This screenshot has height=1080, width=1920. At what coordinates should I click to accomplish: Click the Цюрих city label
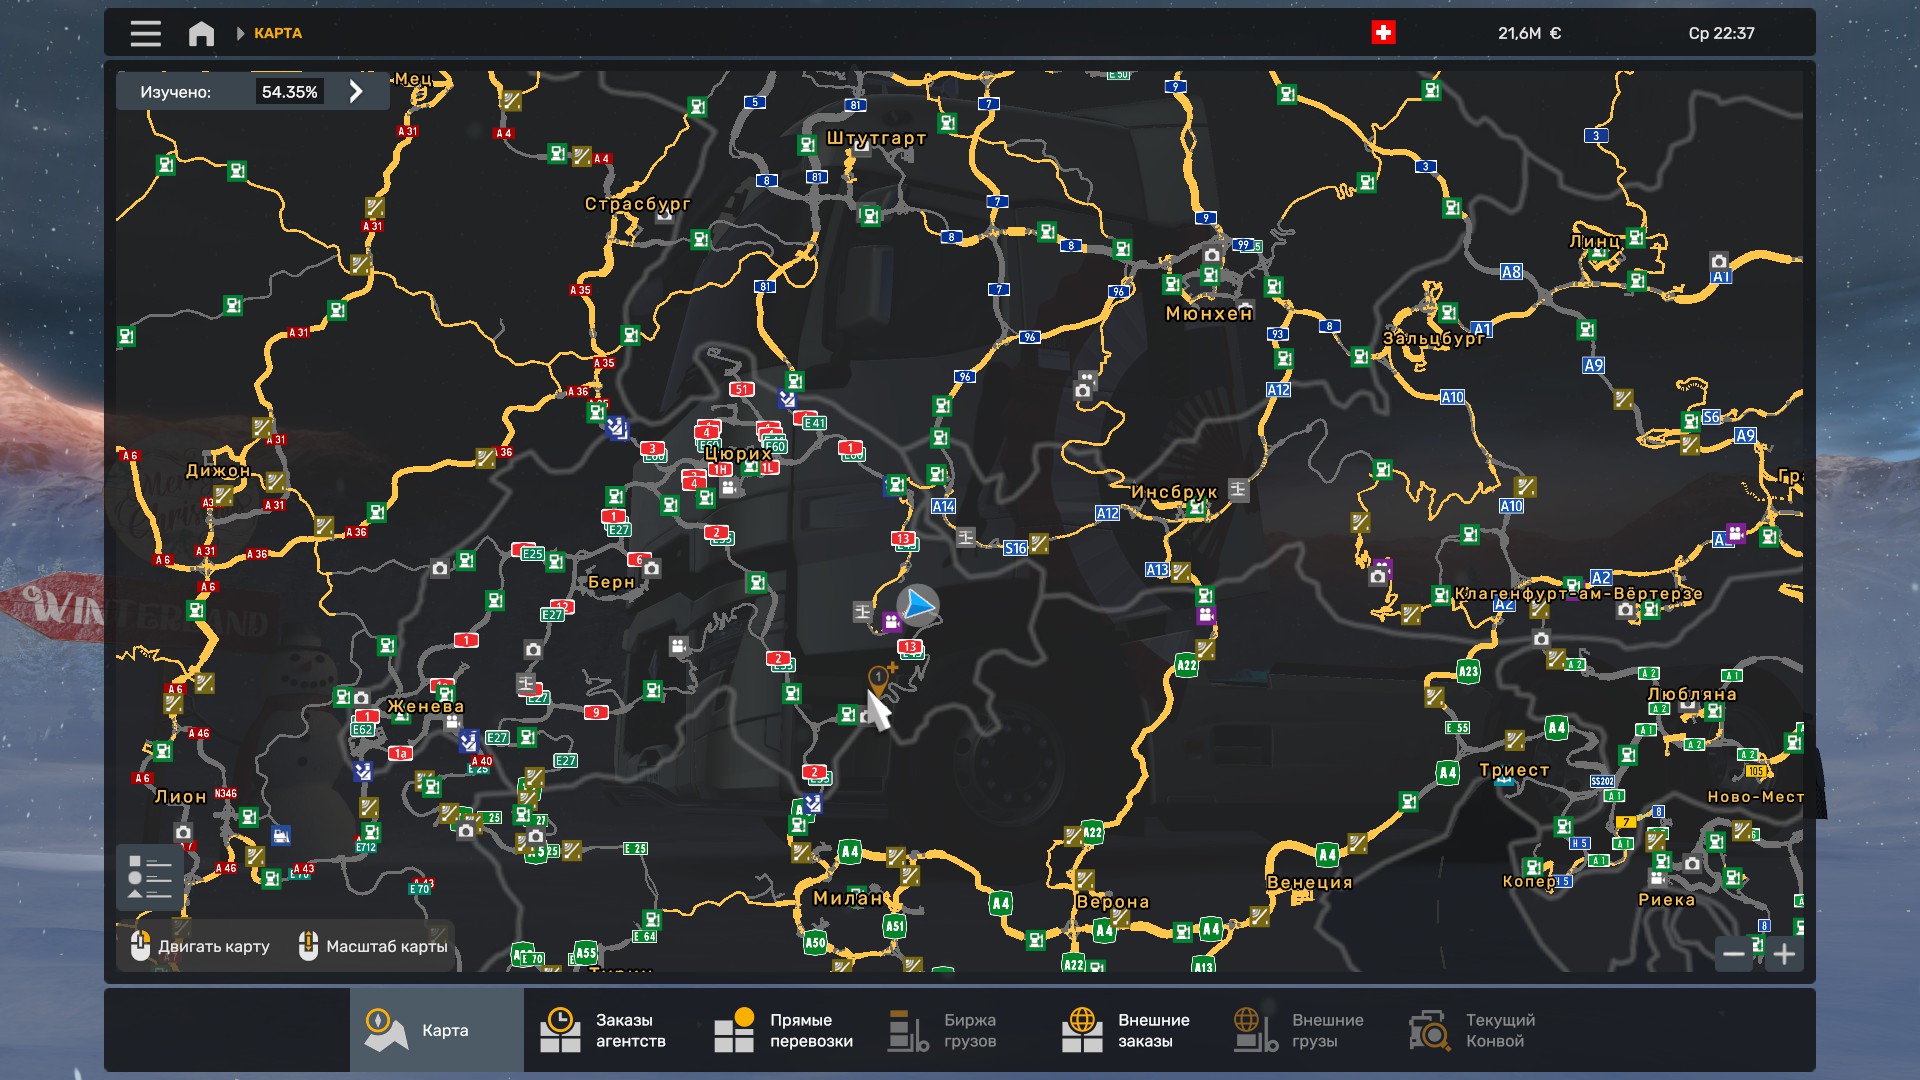[739, 454]
